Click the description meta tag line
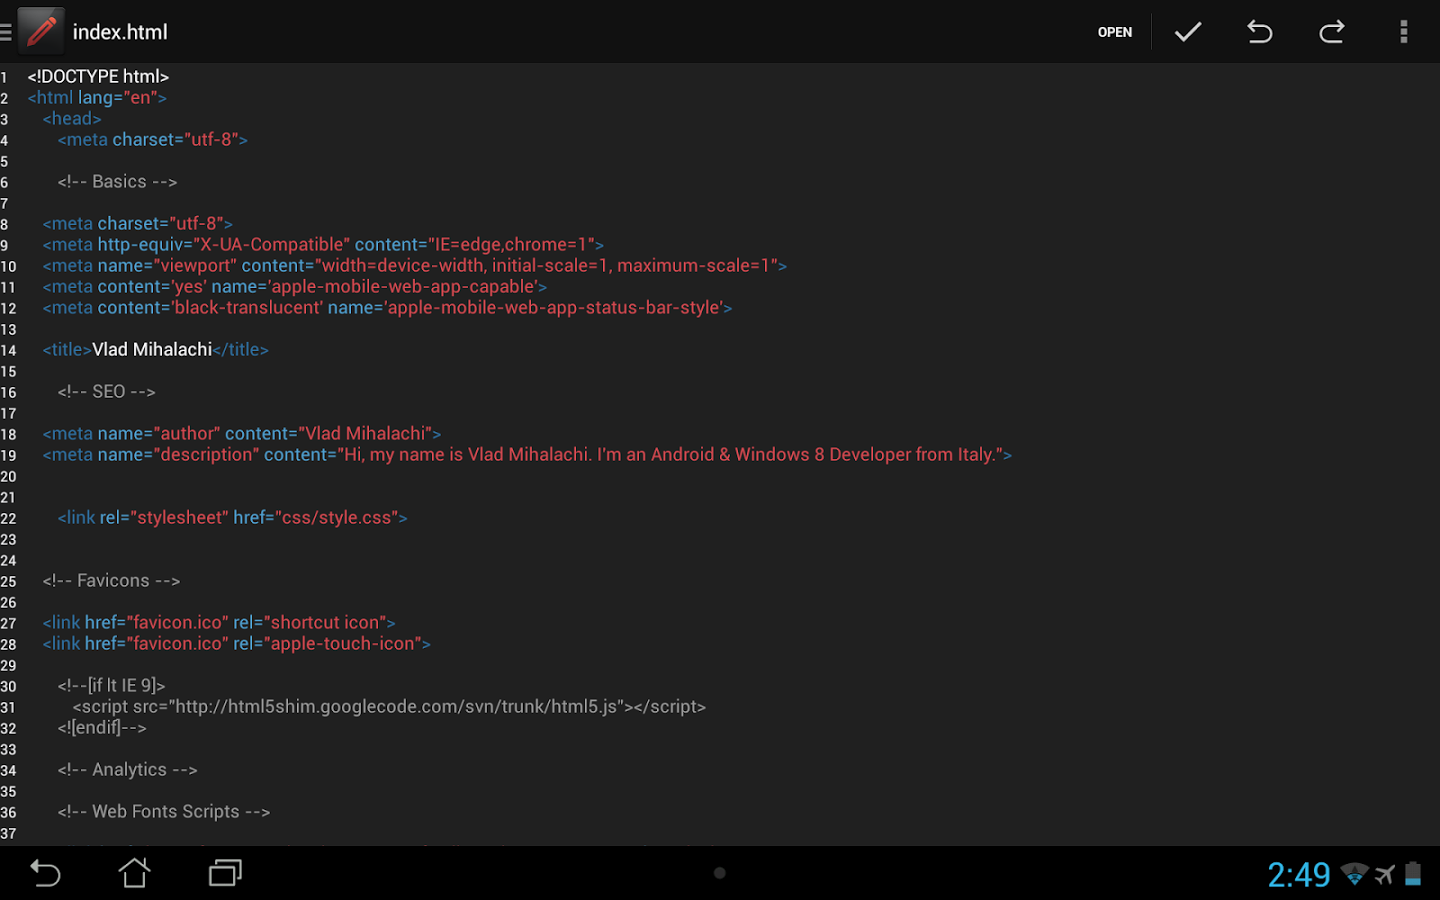Viewport: 1440px width, 900px height. 527,454
